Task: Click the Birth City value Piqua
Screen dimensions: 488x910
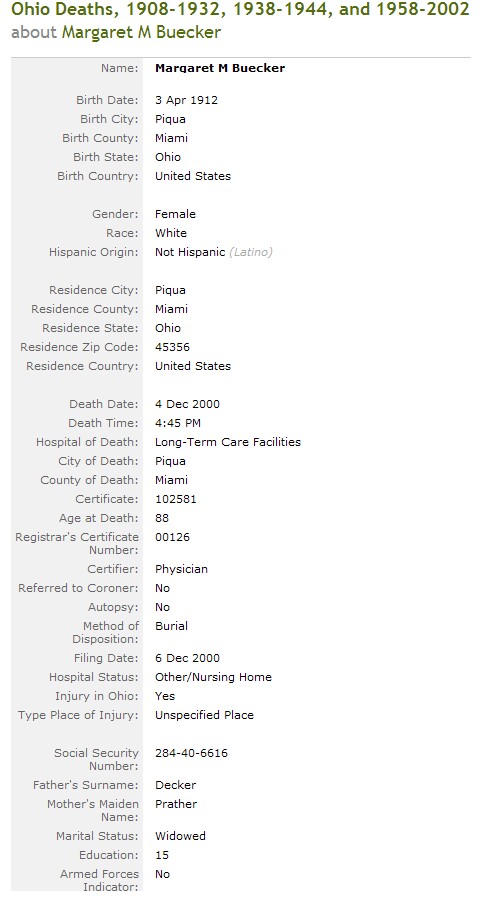Action: [x=170, y=119]
